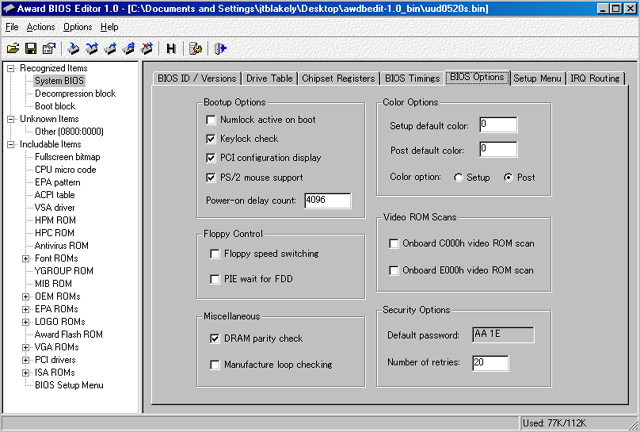
Task: Click the exit door icon in toolbar
Action: (221, 47)
